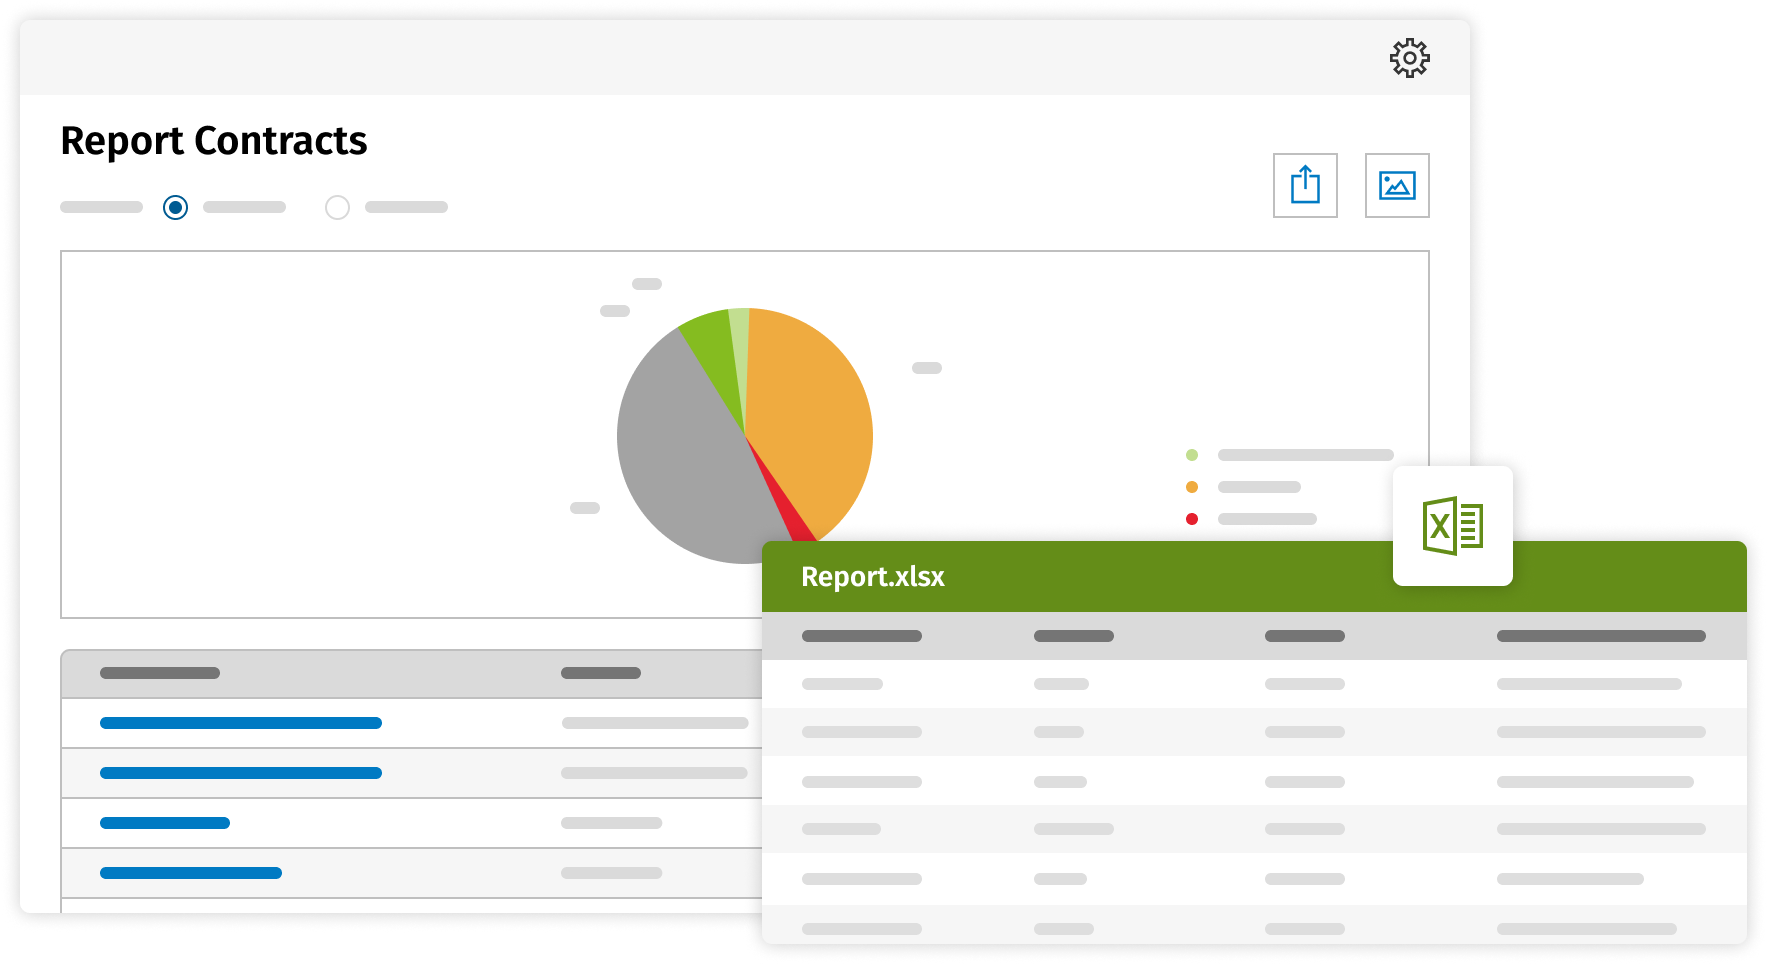Click the Excel file icon

click(1452, 526)
